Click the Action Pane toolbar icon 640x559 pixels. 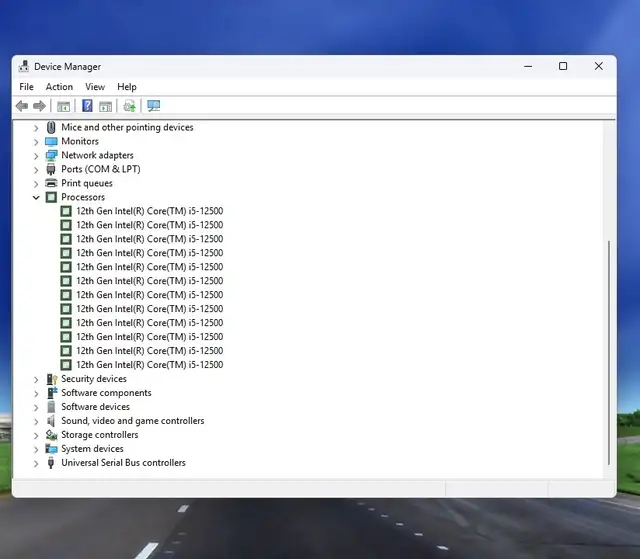click(105, 106)
